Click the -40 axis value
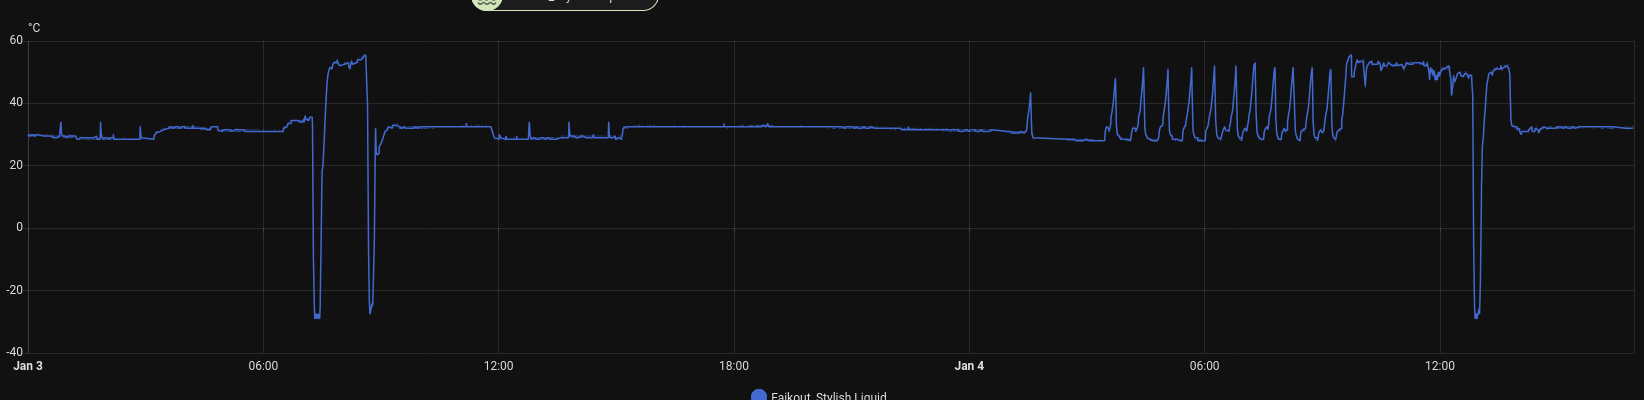The image size is (1644, 400). click(x=15, y=352)
